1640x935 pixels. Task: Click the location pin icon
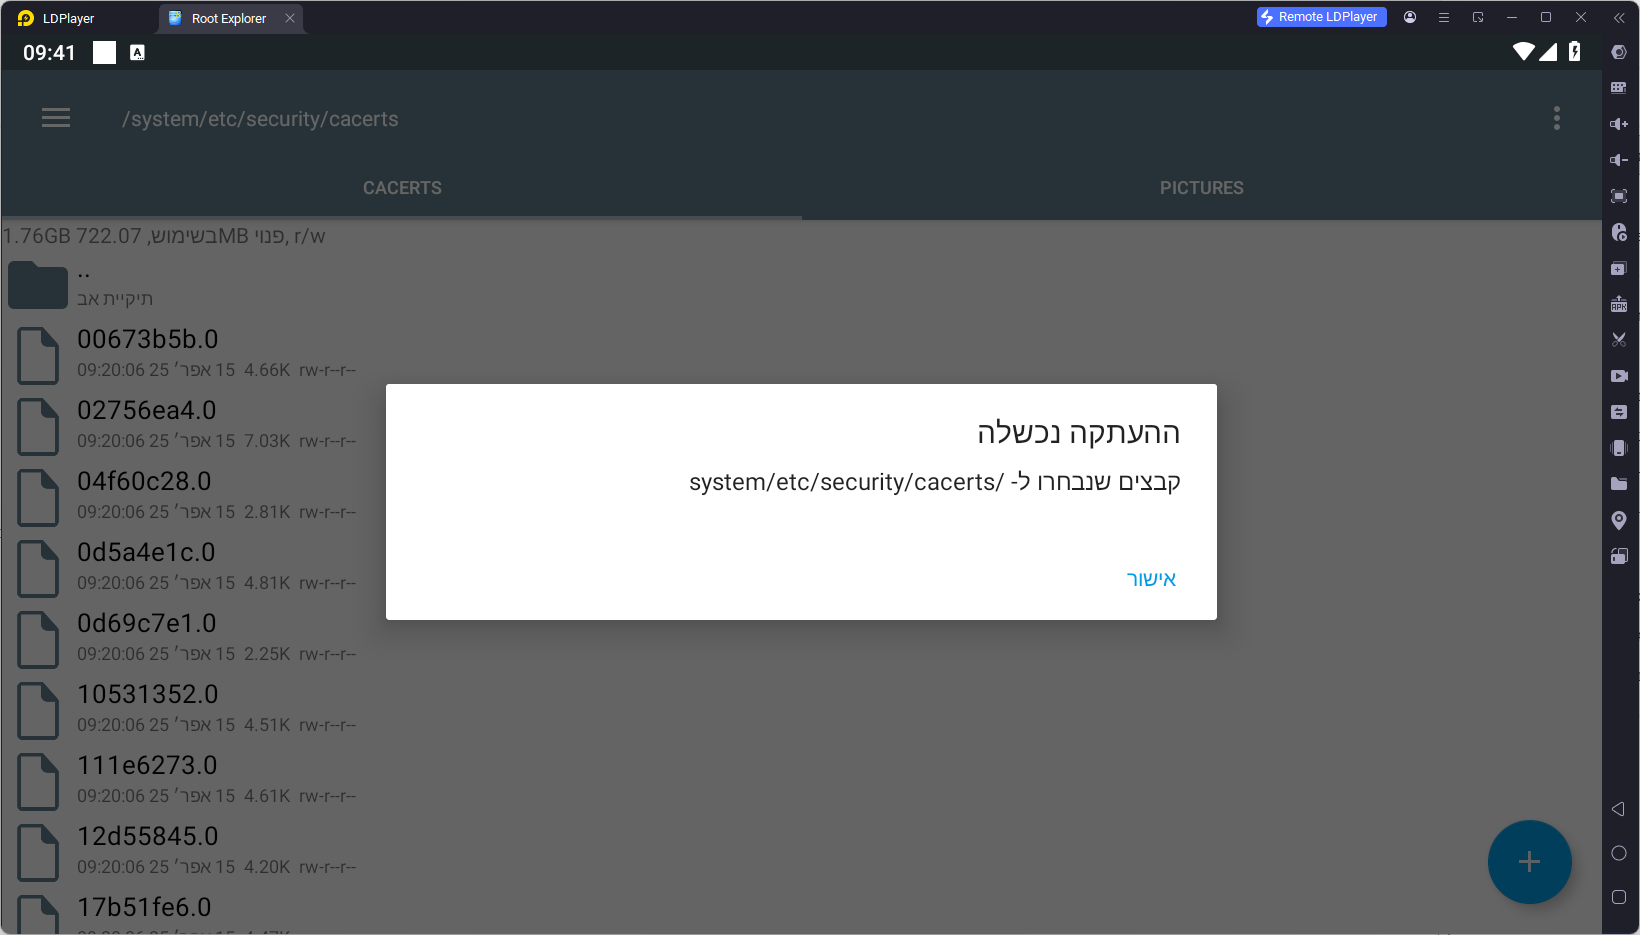click(x=1619, y=520)
